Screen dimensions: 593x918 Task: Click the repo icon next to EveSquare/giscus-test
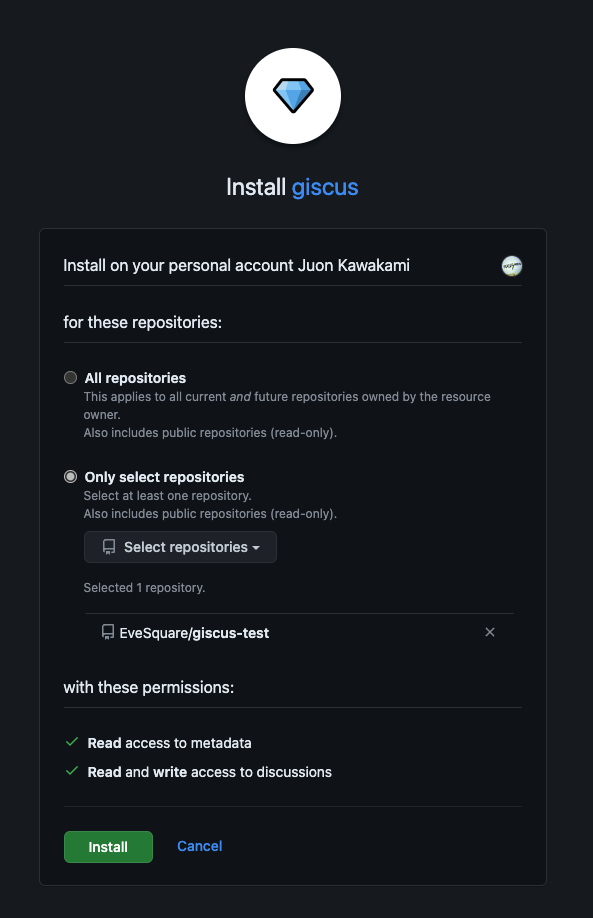[x=108, y=632]
